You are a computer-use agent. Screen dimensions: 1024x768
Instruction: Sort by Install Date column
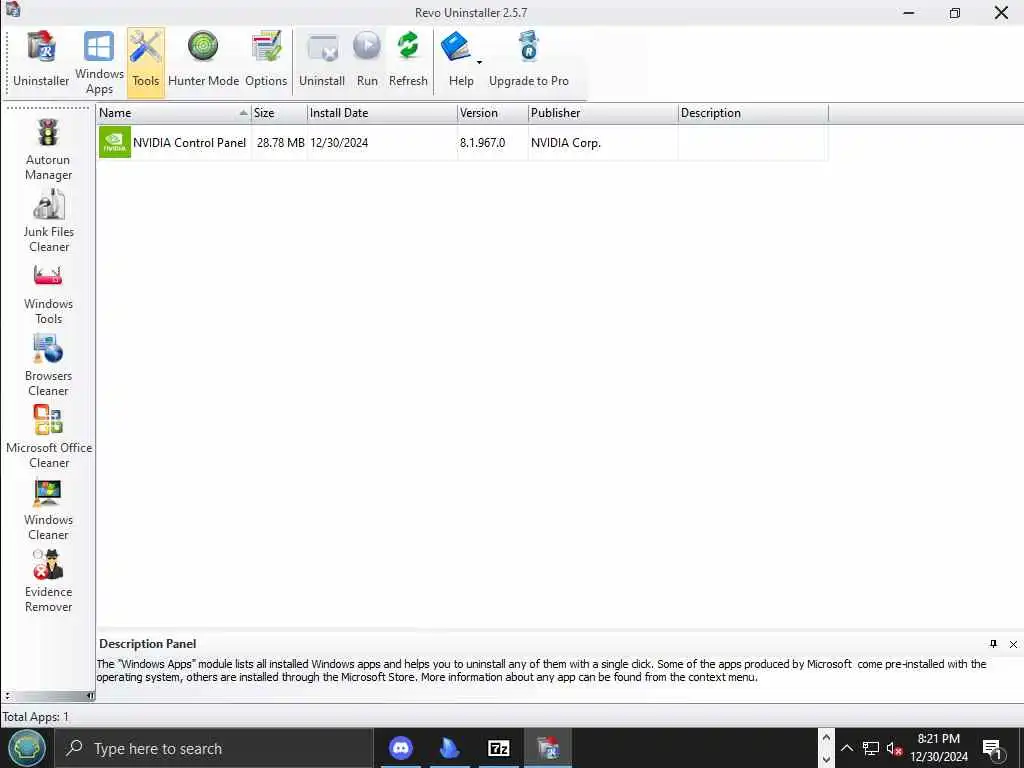click(x=382, y=113)
